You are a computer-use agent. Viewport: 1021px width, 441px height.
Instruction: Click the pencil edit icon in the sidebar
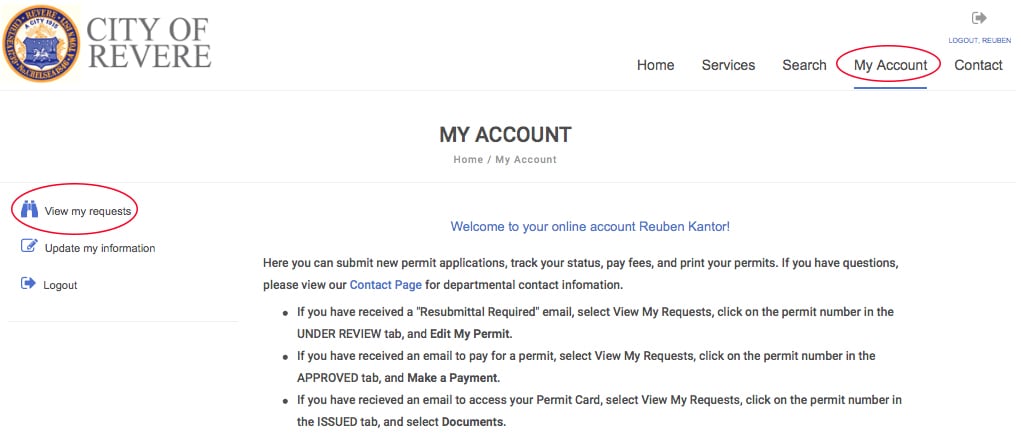pyautogui.click(x=29, y=246)
